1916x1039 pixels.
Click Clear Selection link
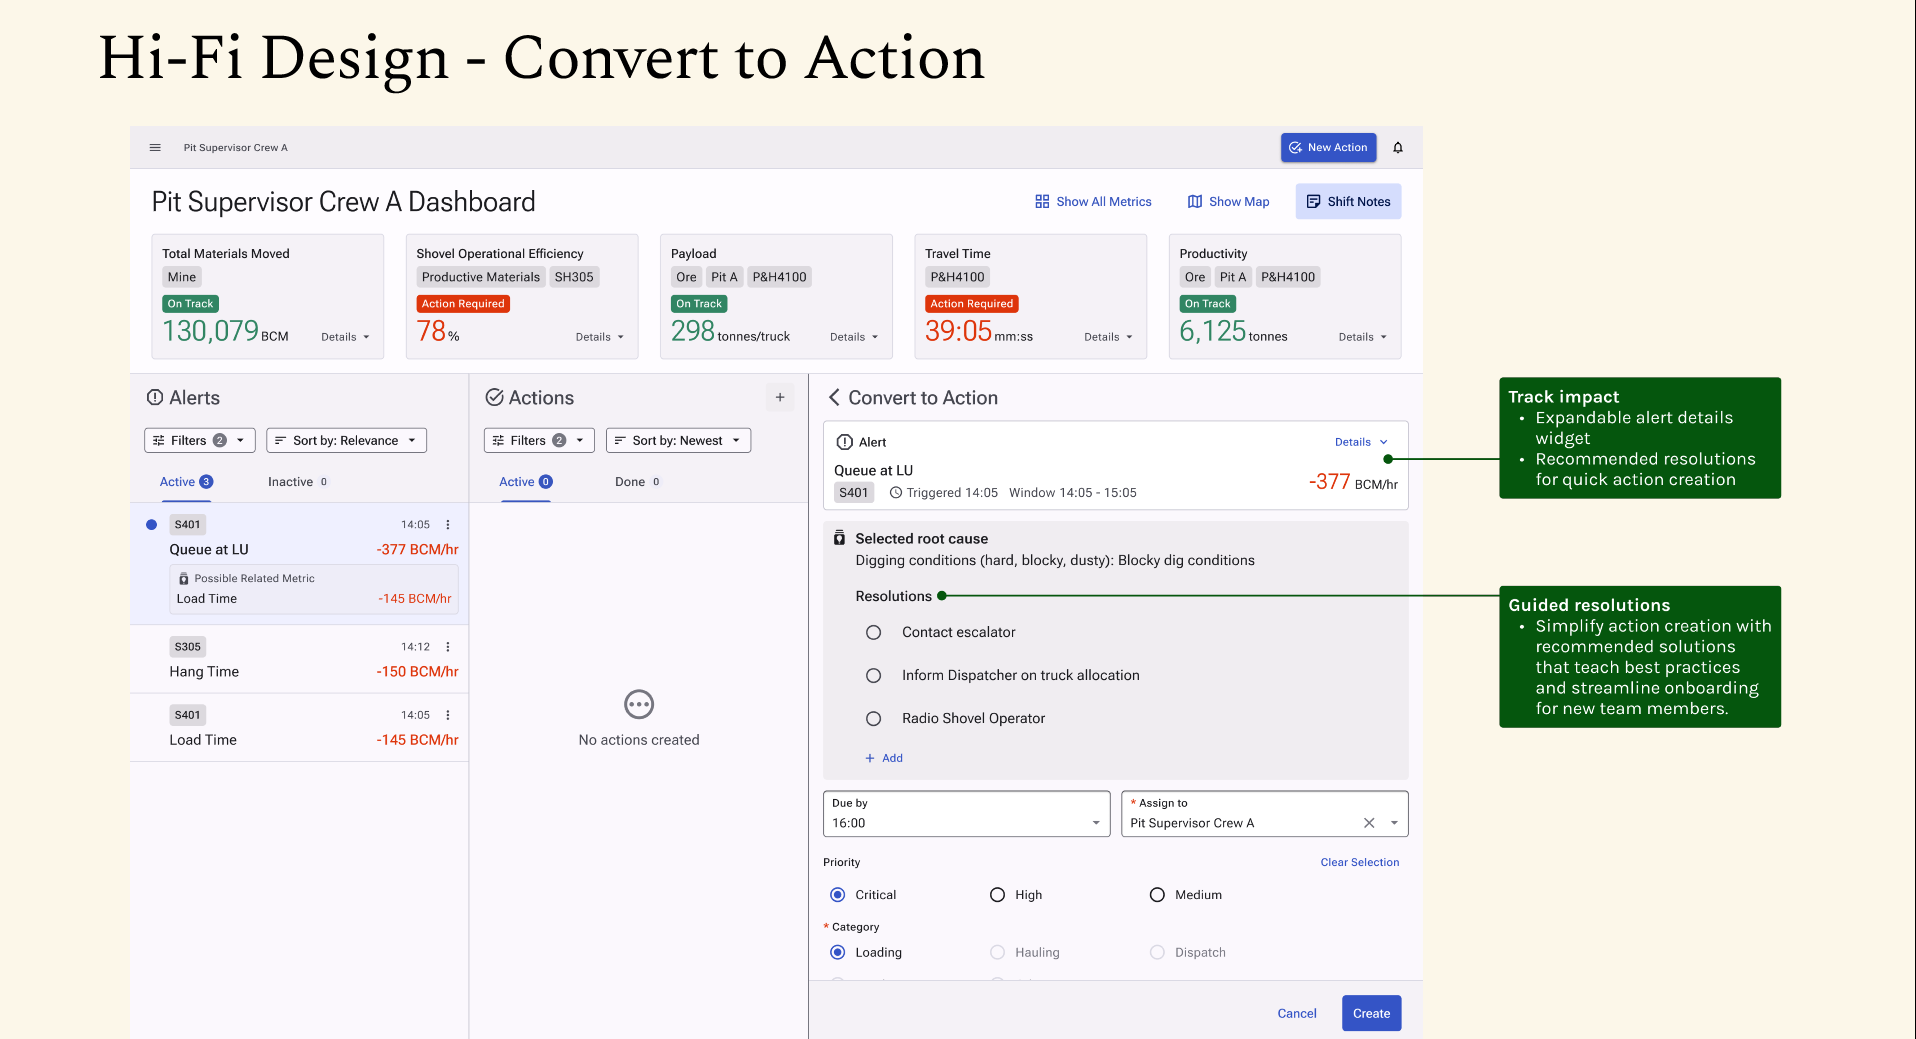coord(1359,862)
